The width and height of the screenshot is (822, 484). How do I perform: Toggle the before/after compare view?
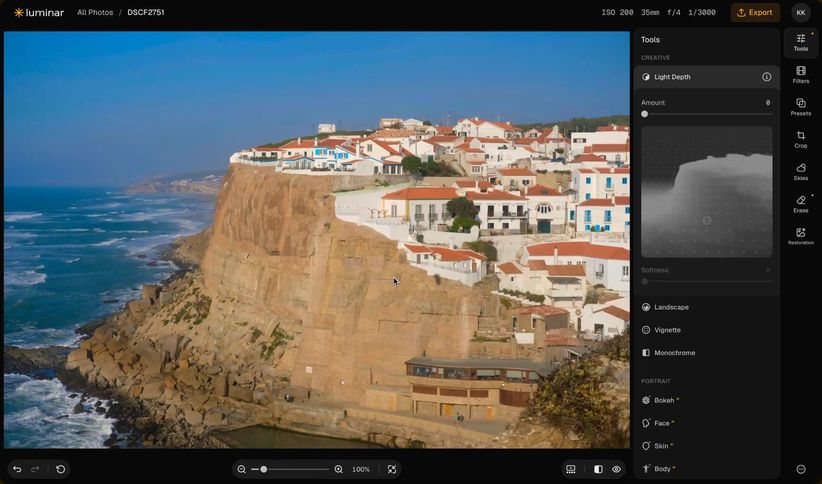[598, 469]
